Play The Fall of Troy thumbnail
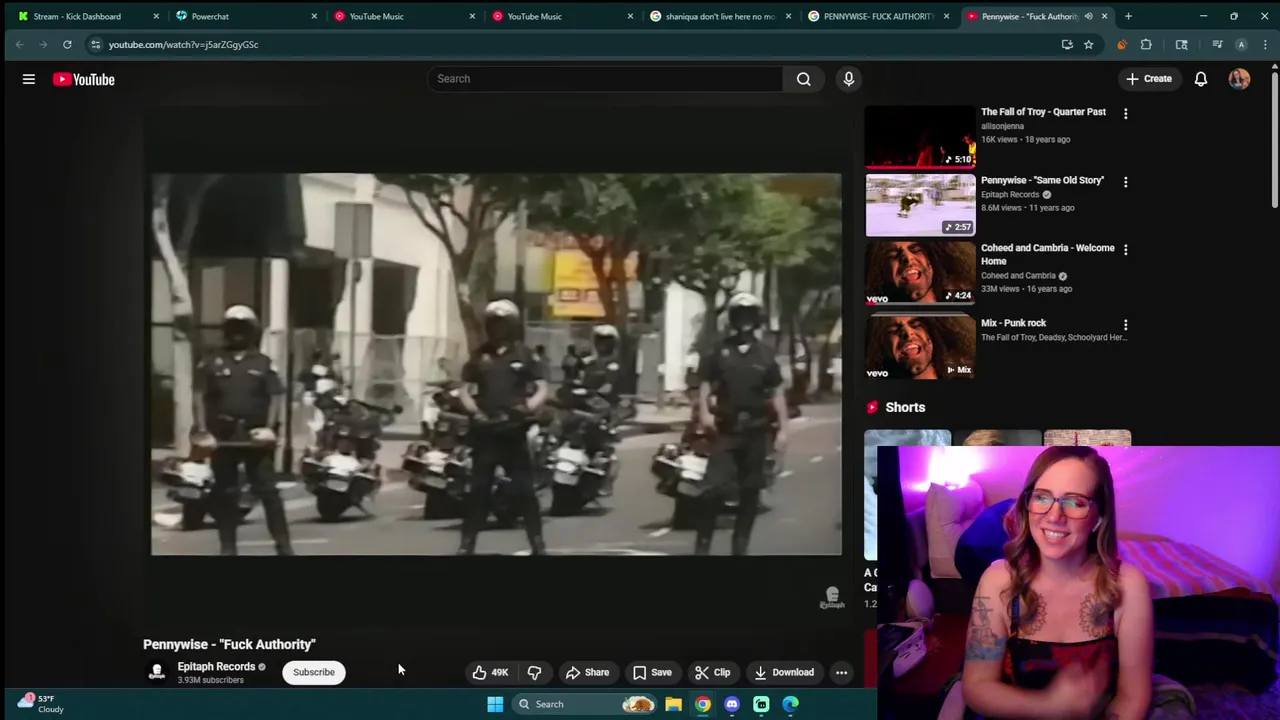Screen dimensions: 1280x720 point(920,137)
